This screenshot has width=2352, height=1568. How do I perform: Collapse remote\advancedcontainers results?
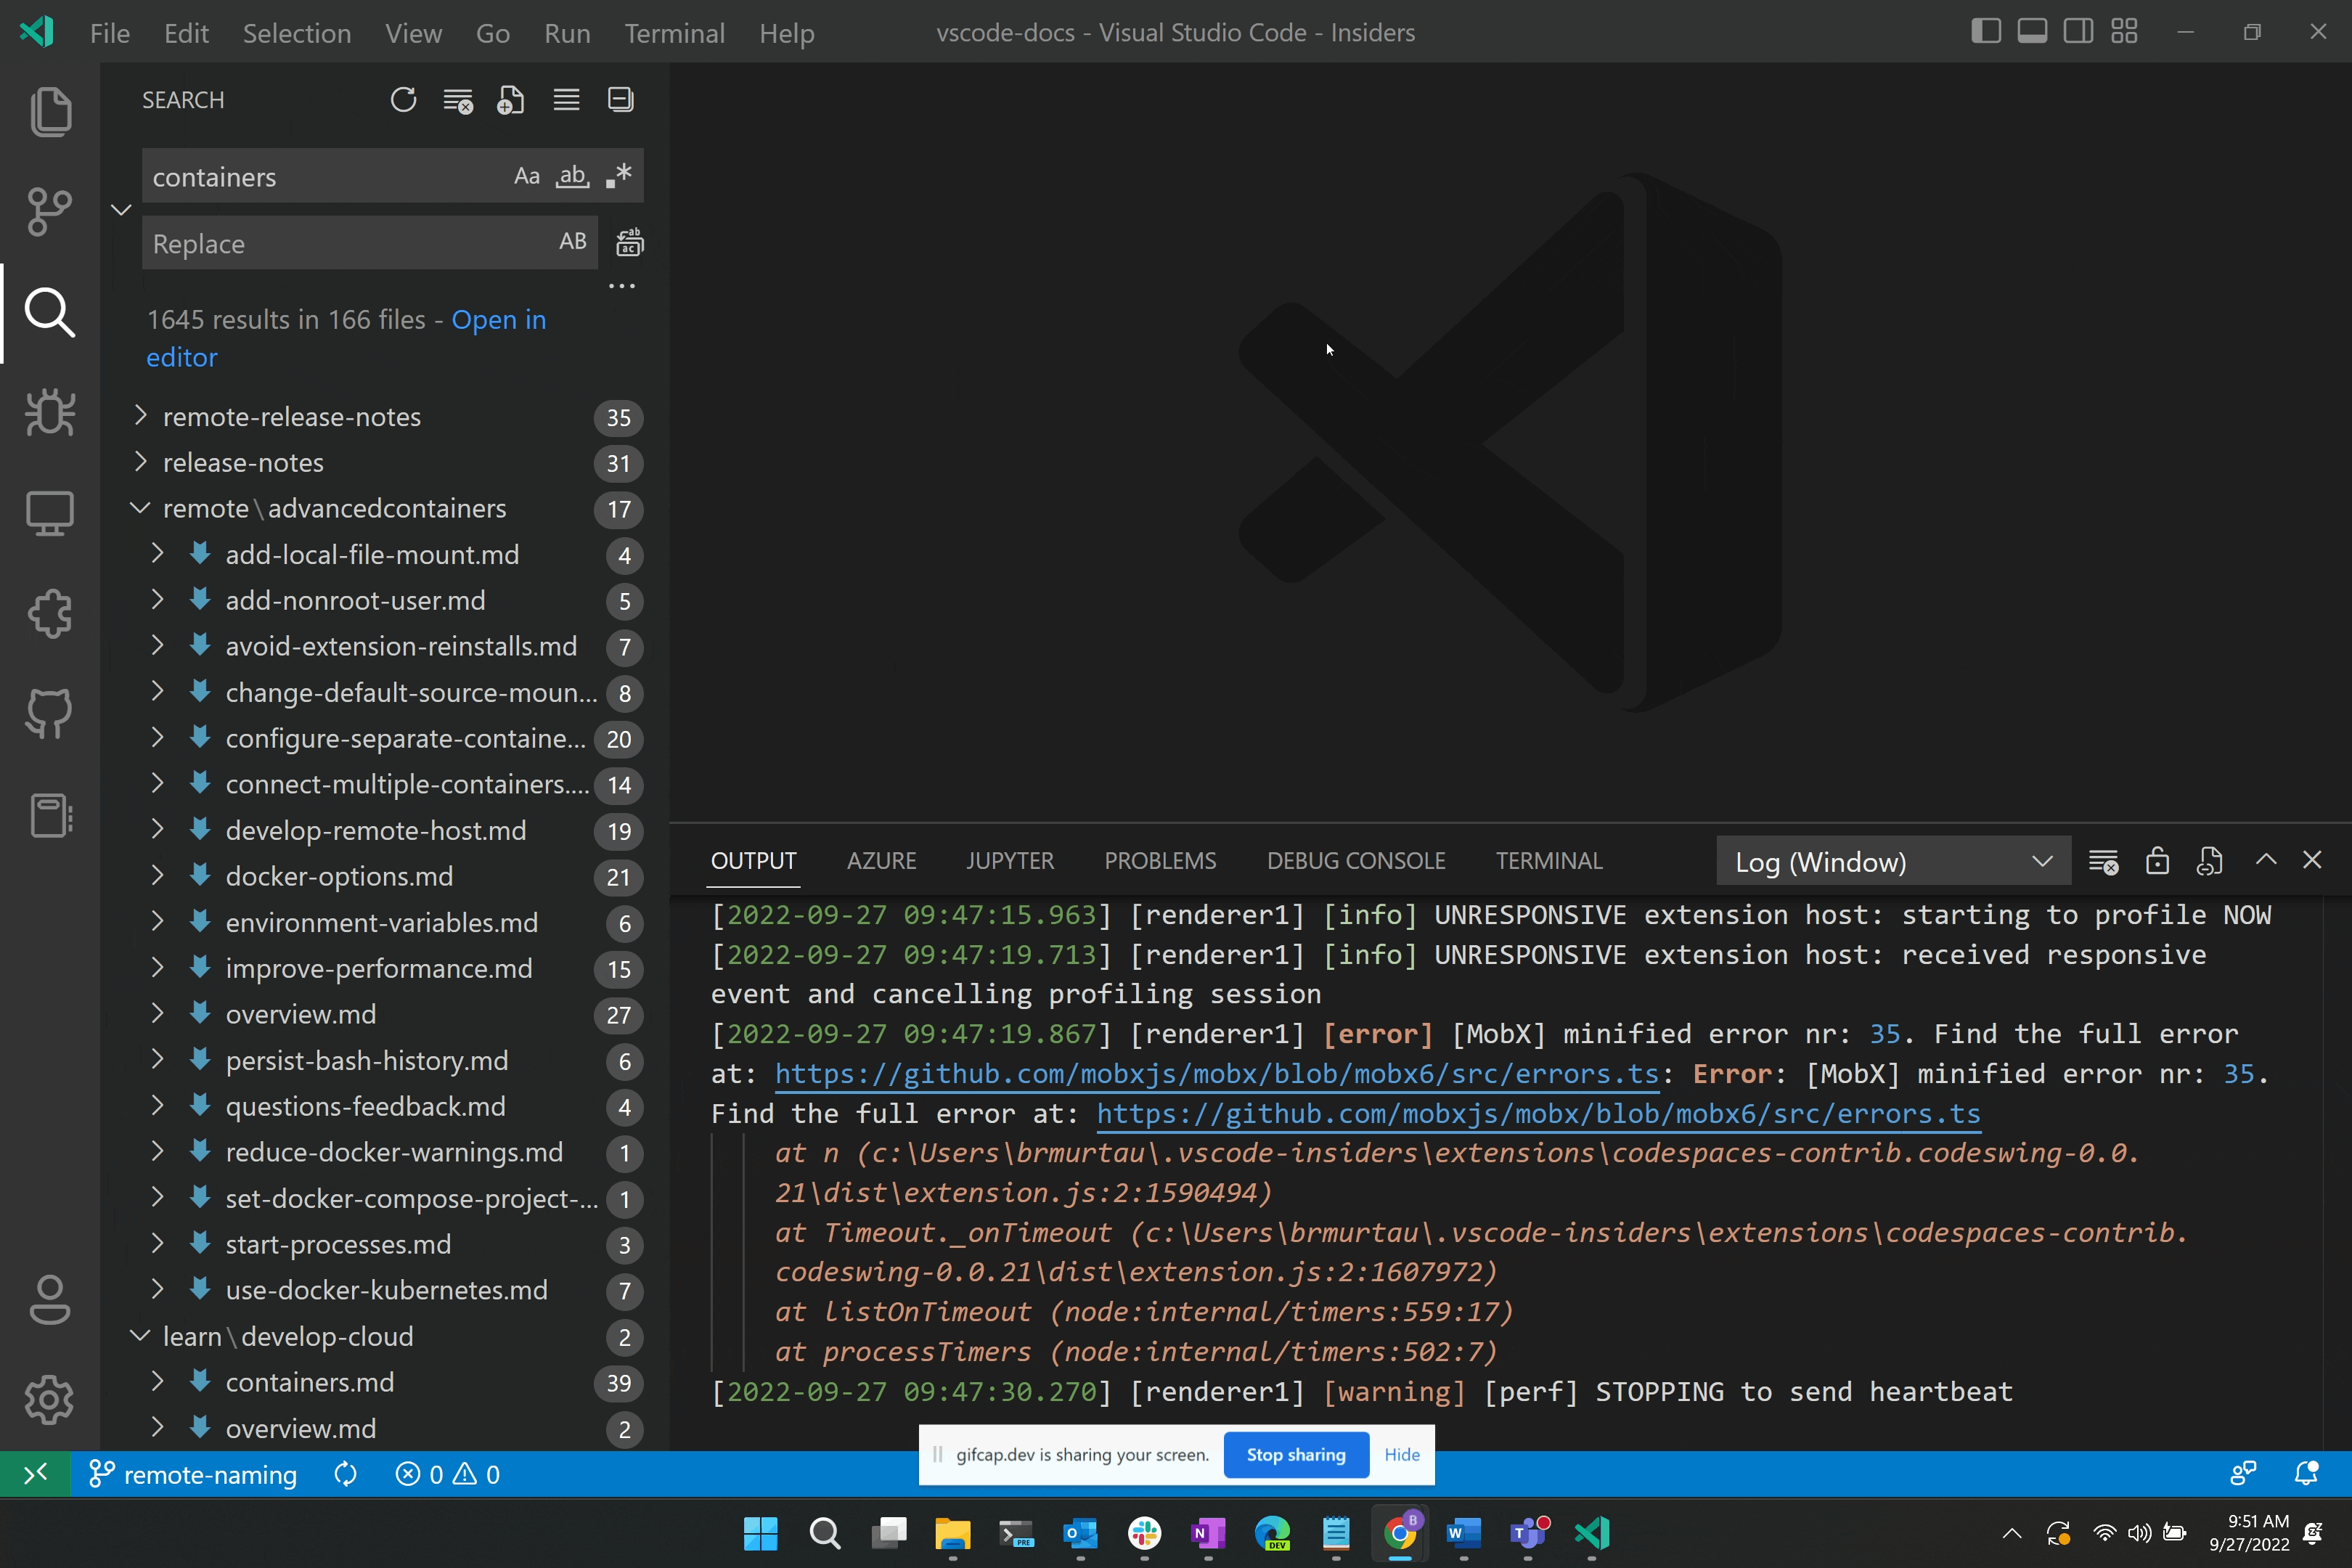pos(140,508)
